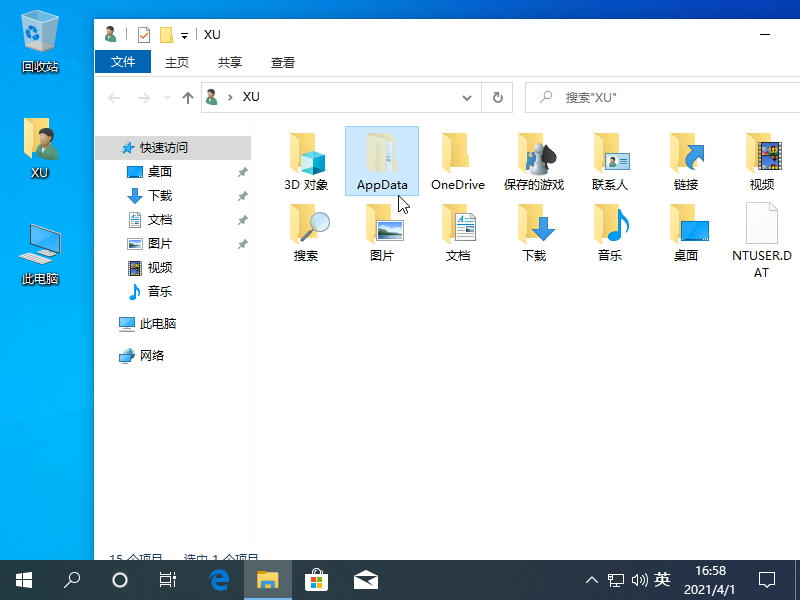Expand hidden icons in the system tray
This screenshot has height=600, width=800.
(x=592, y=579)
